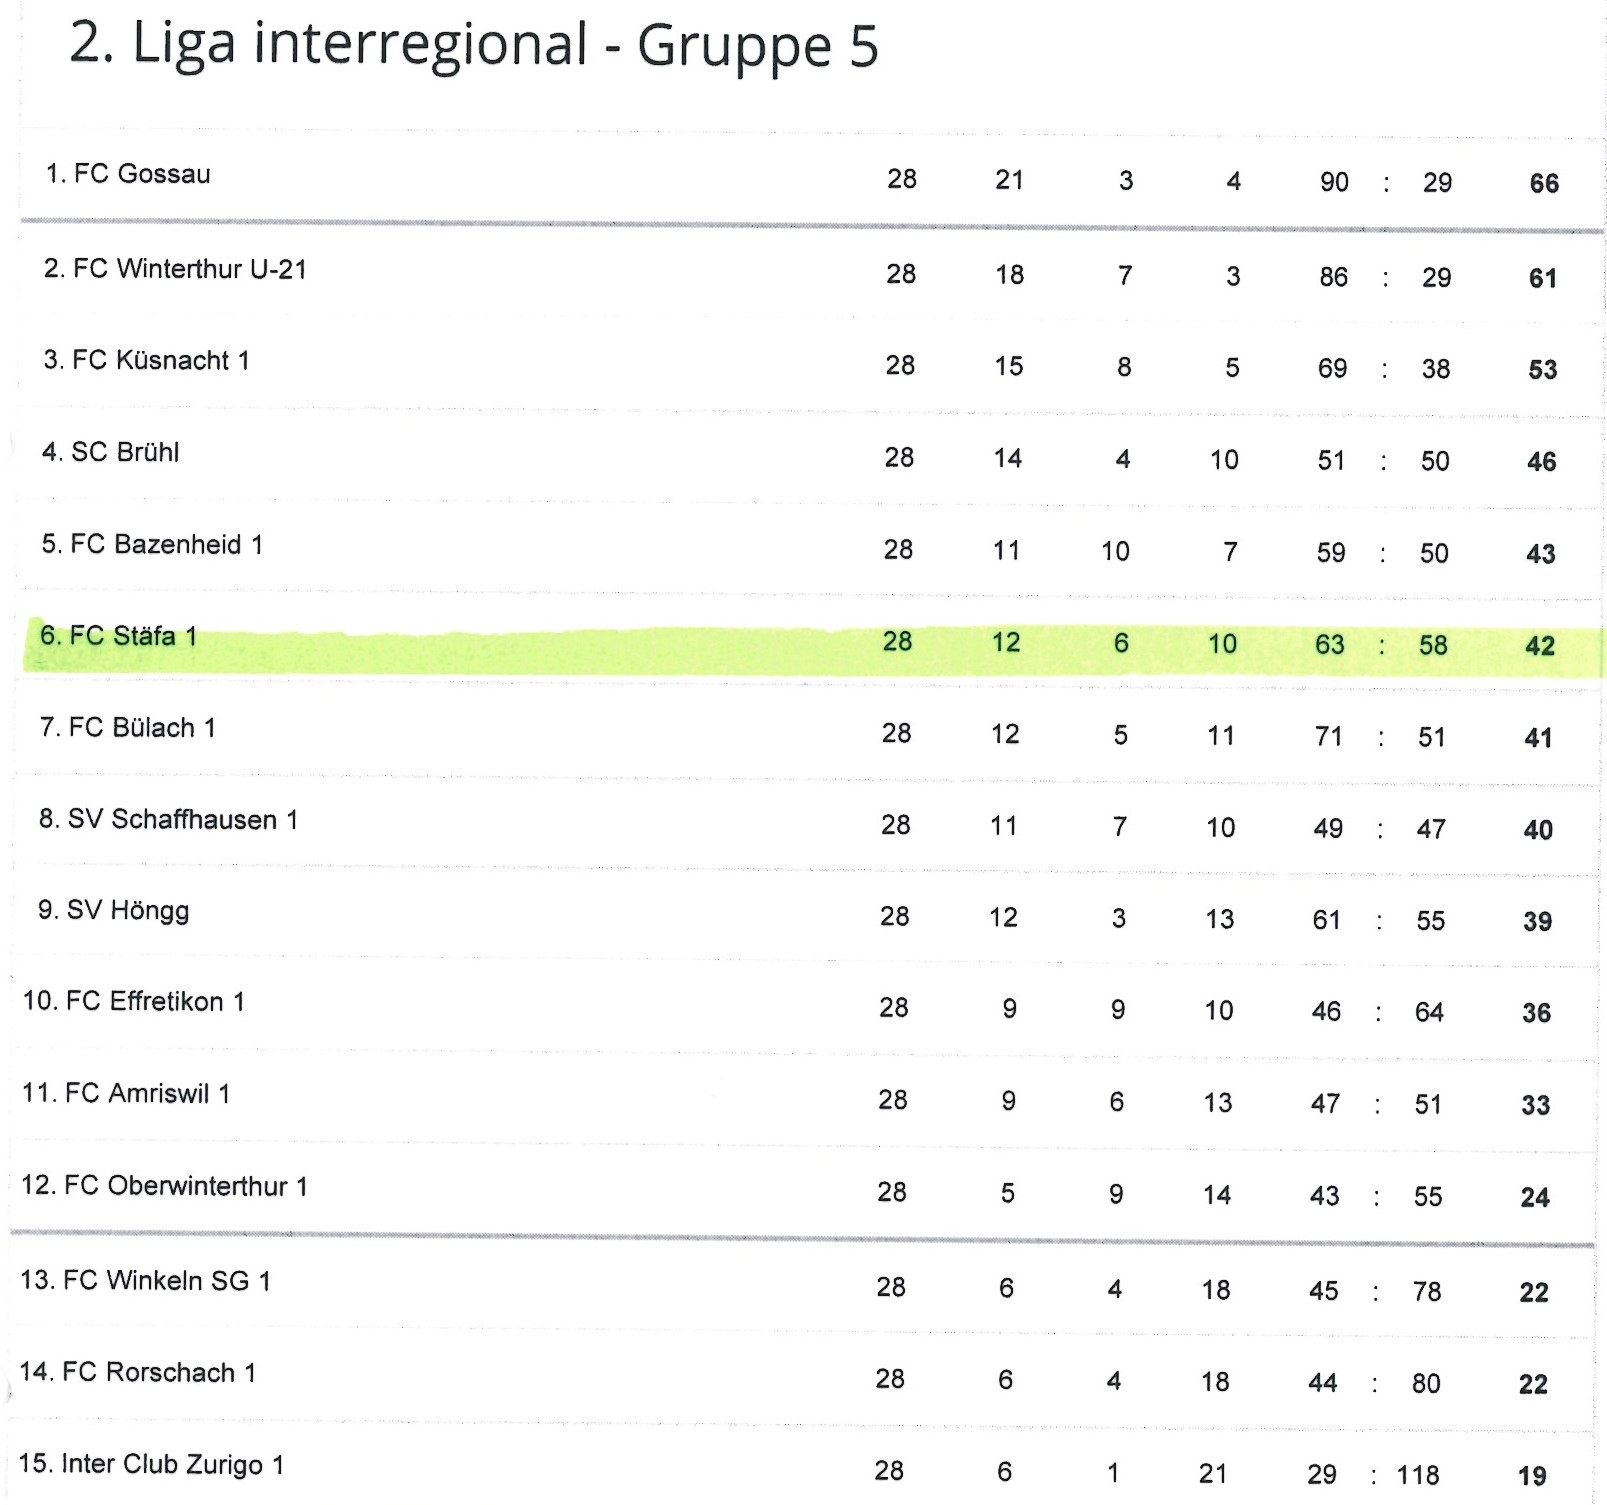Click the title '2. Liga interregional - Gruppe 5'
The image size is (1607, 1505).
pyautogui.click(x=473, y=45)
